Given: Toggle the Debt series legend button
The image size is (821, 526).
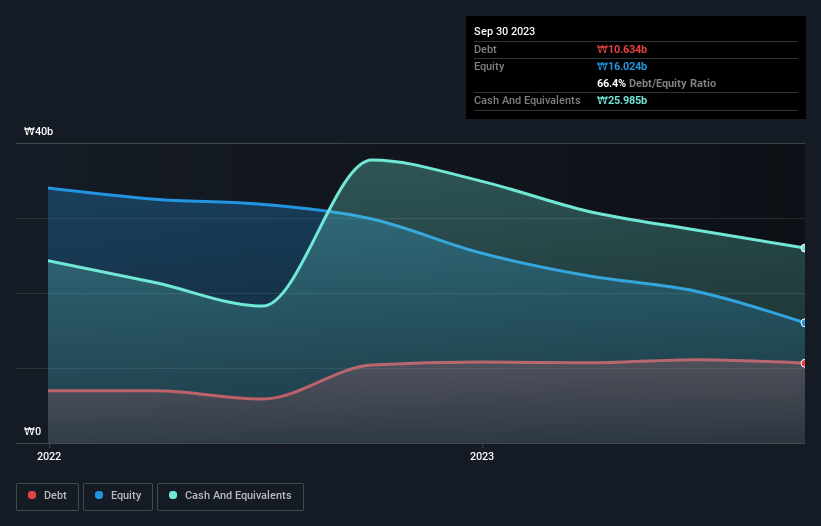Looking at the screenshot, I should coord(47,496).
